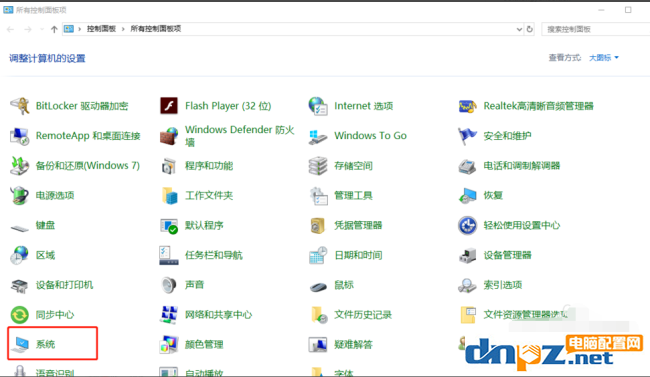Open the 管理工具 icon
The width and height of the screenshot is (650, 377).
tap(318, 195)
